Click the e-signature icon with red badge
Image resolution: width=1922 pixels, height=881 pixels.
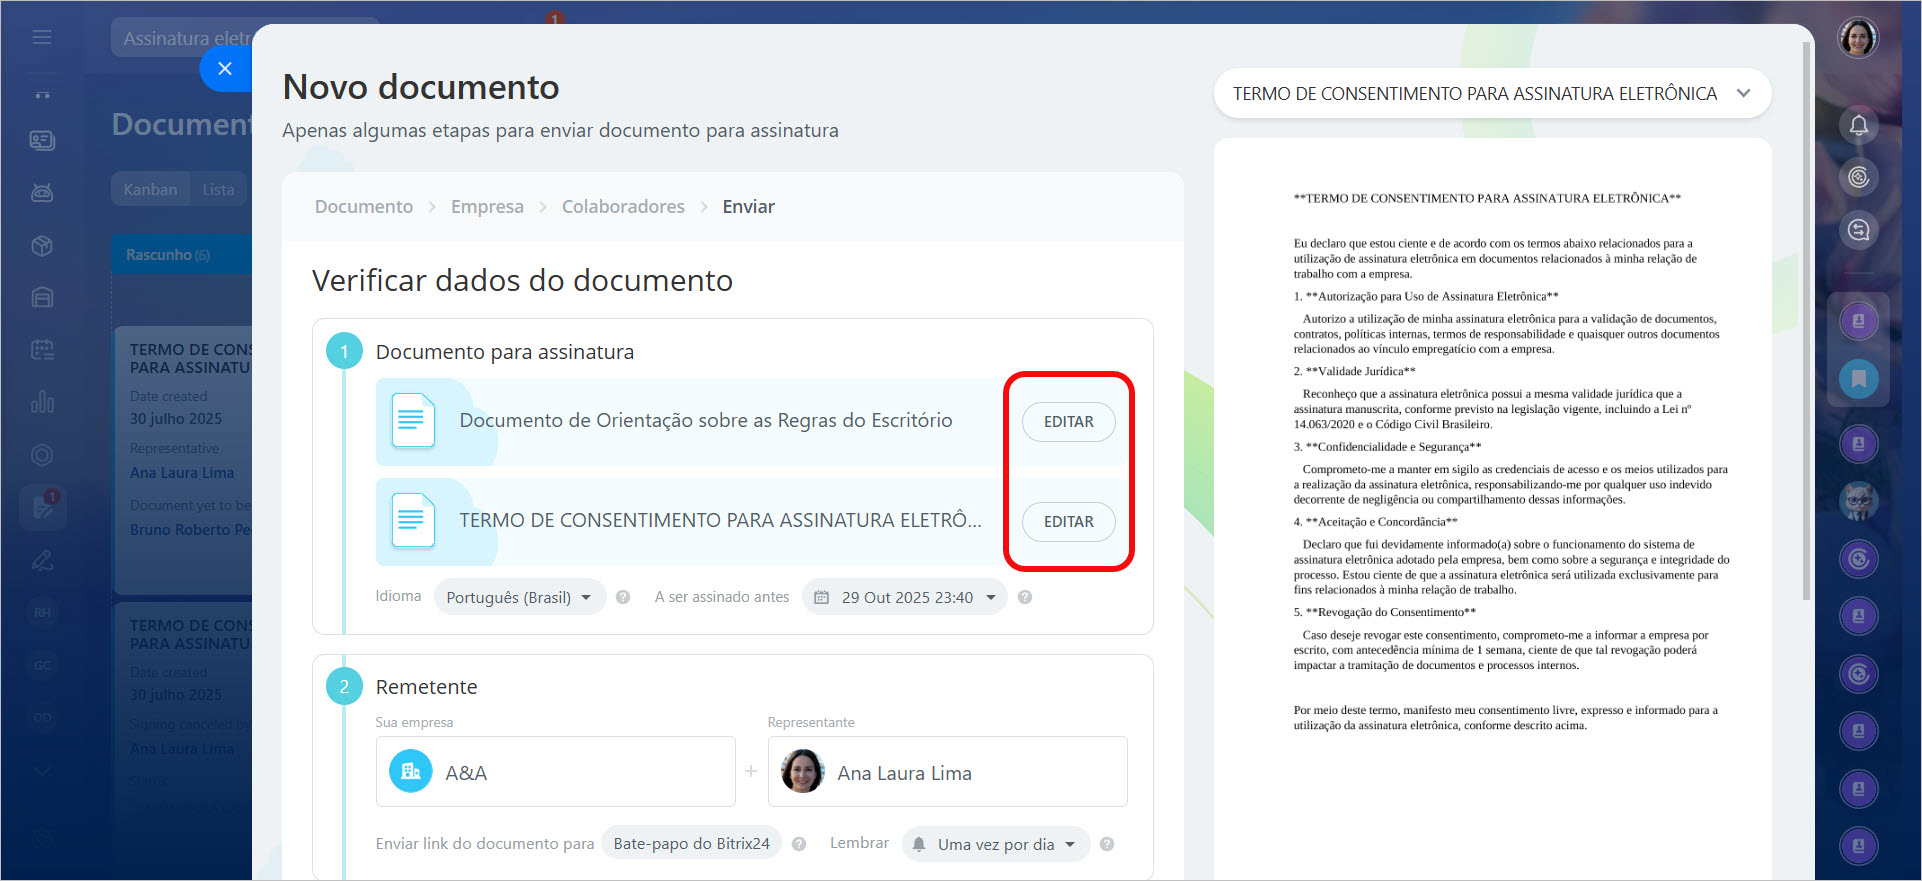coord(43,507)
